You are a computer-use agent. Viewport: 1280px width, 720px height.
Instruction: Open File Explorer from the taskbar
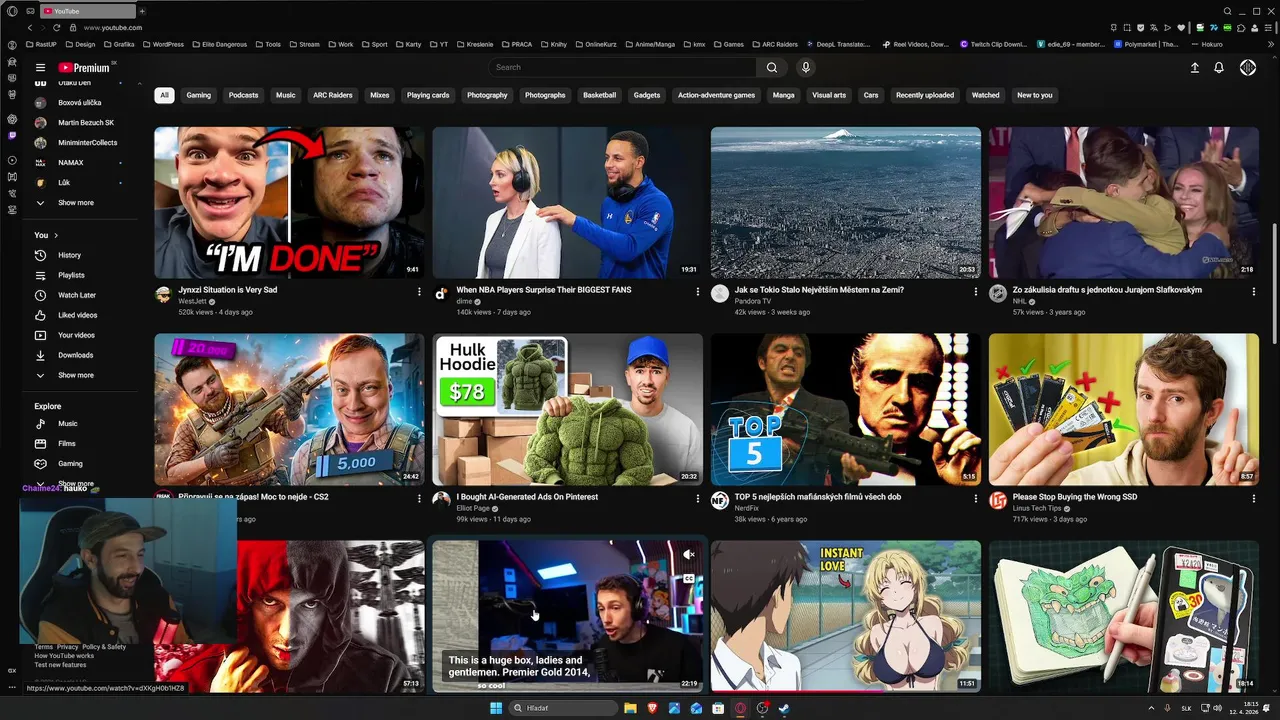pyautogui.click(x=630, y=708)
